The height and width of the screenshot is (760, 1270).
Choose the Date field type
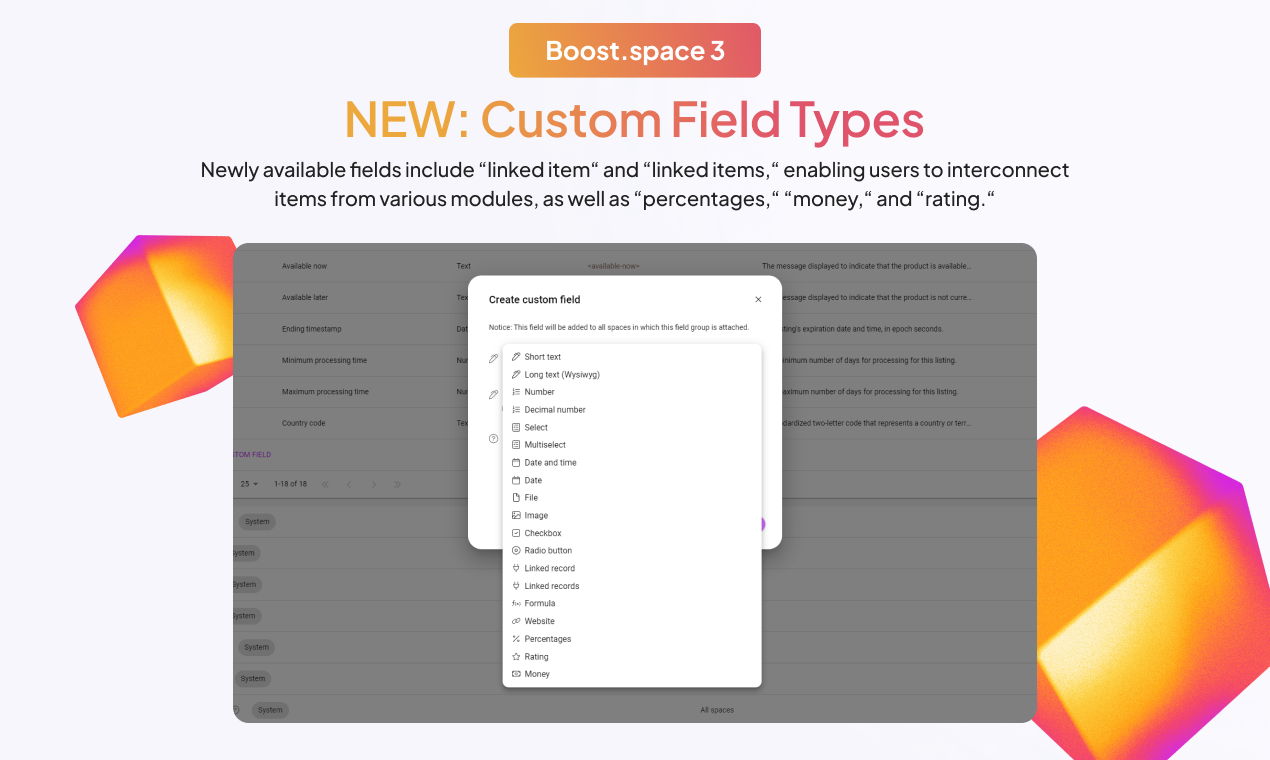[x=632, y=480]
